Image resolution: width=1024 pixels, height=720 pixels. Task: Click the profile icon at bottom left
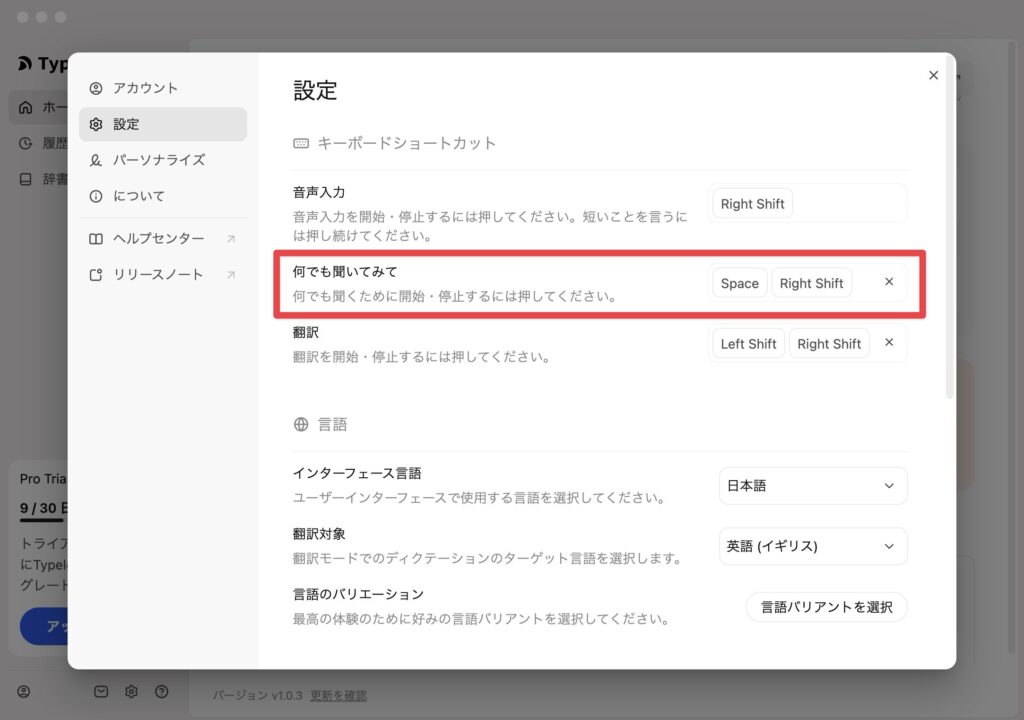[24, 691]
